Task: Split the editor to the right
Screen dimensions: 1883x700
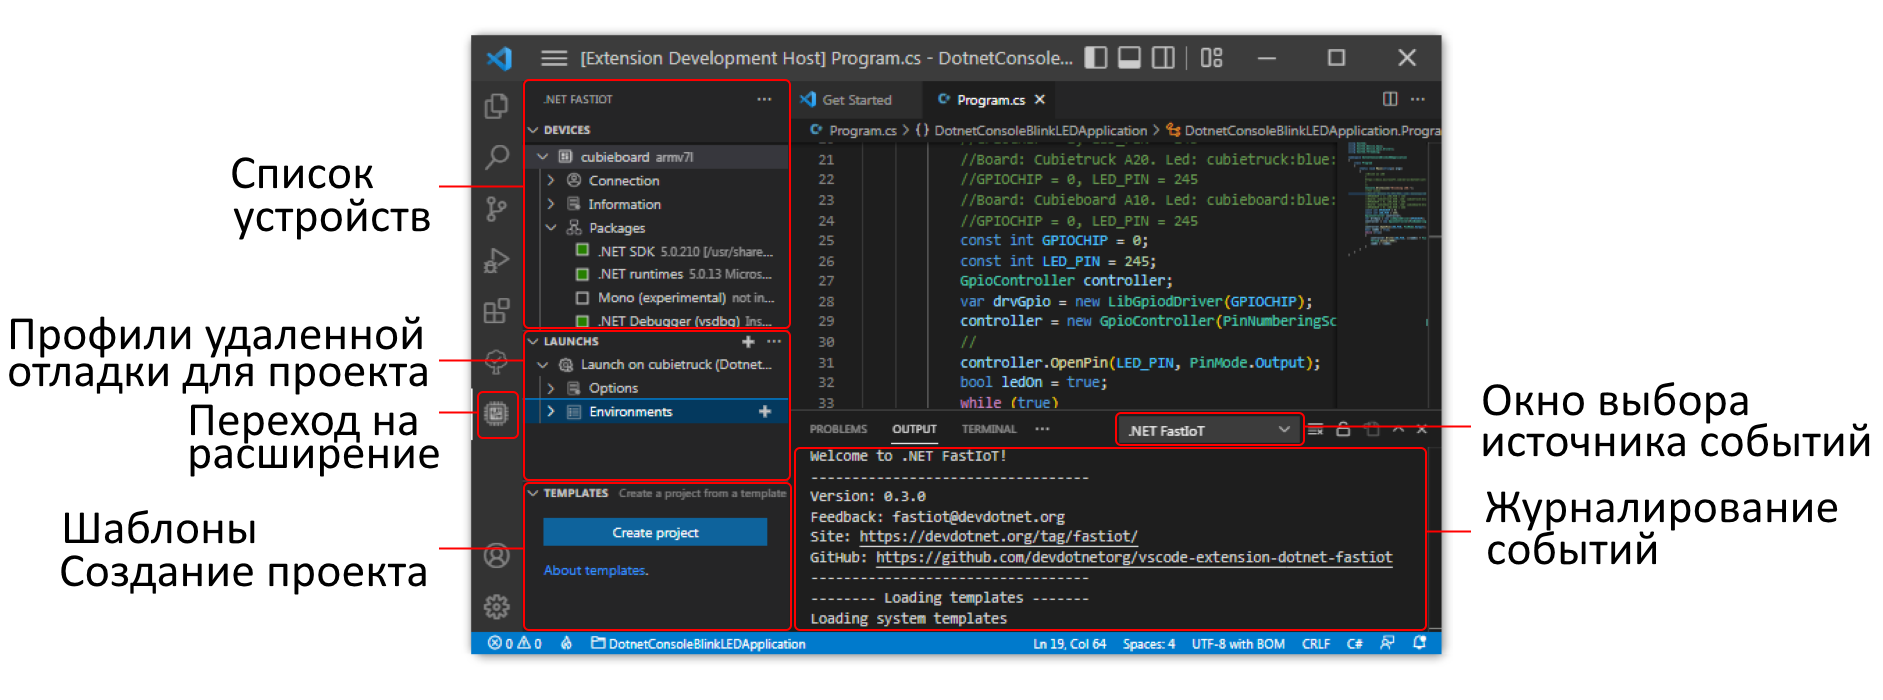Action: click(x=1390, y=99)
